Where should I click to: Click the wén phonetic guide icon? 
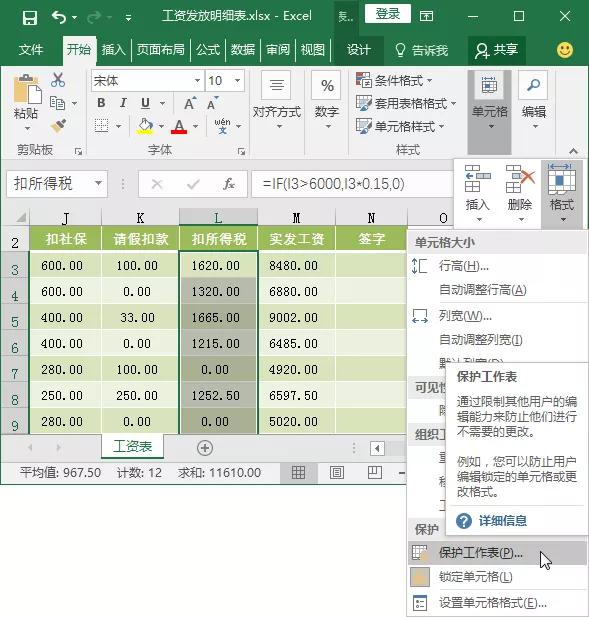click(222, 126)
